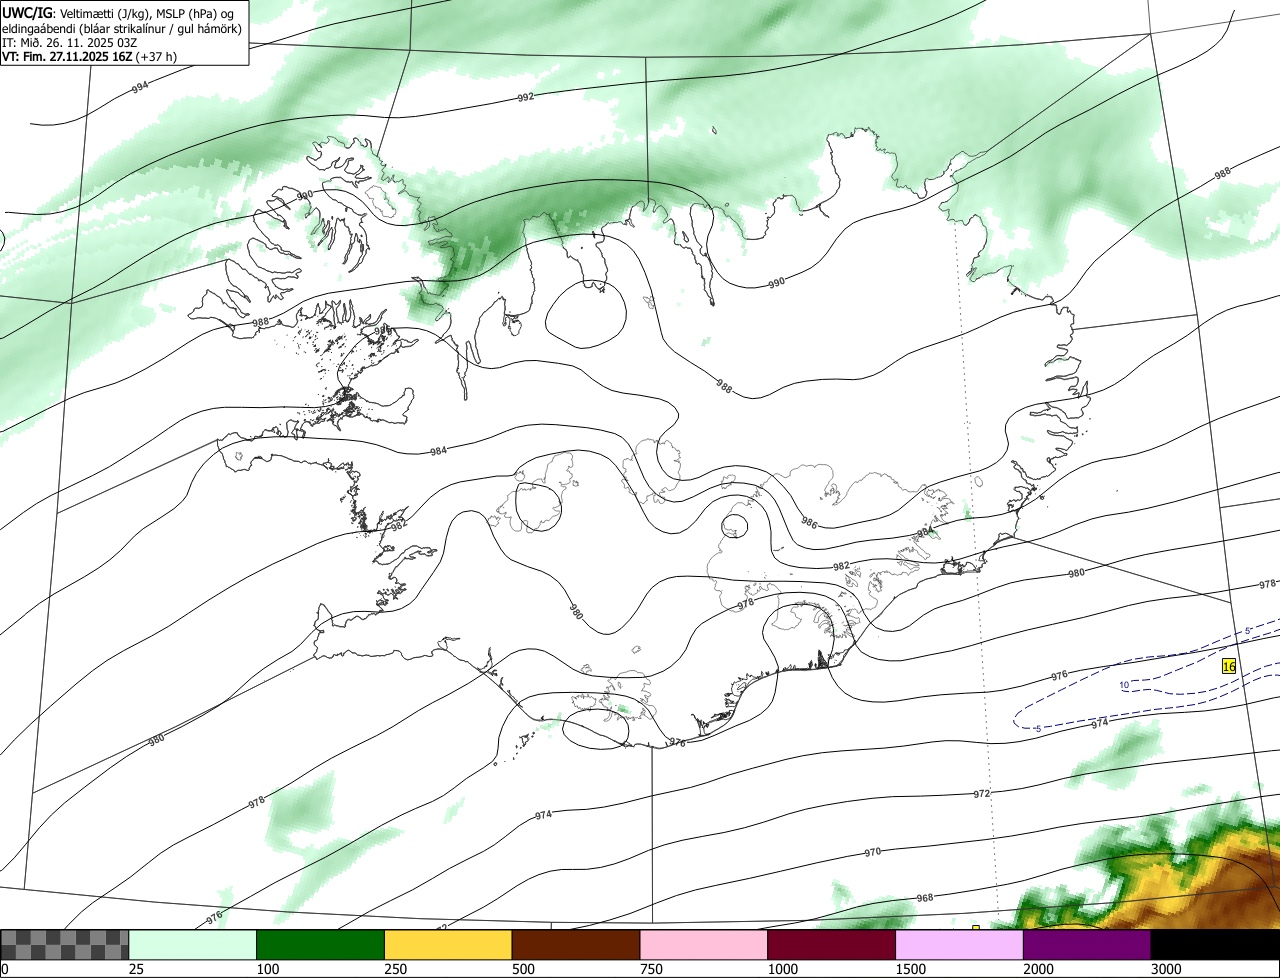Image resolution: width=1280 pixels, height=978 pixels.
Task: Click the legend tick label 2000
Action: point(1039,969)
